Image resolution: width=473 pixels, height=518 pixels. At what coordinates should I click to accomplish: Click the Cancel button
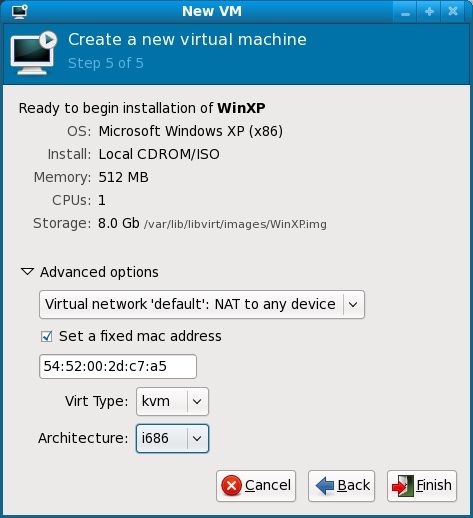(256, 486)
